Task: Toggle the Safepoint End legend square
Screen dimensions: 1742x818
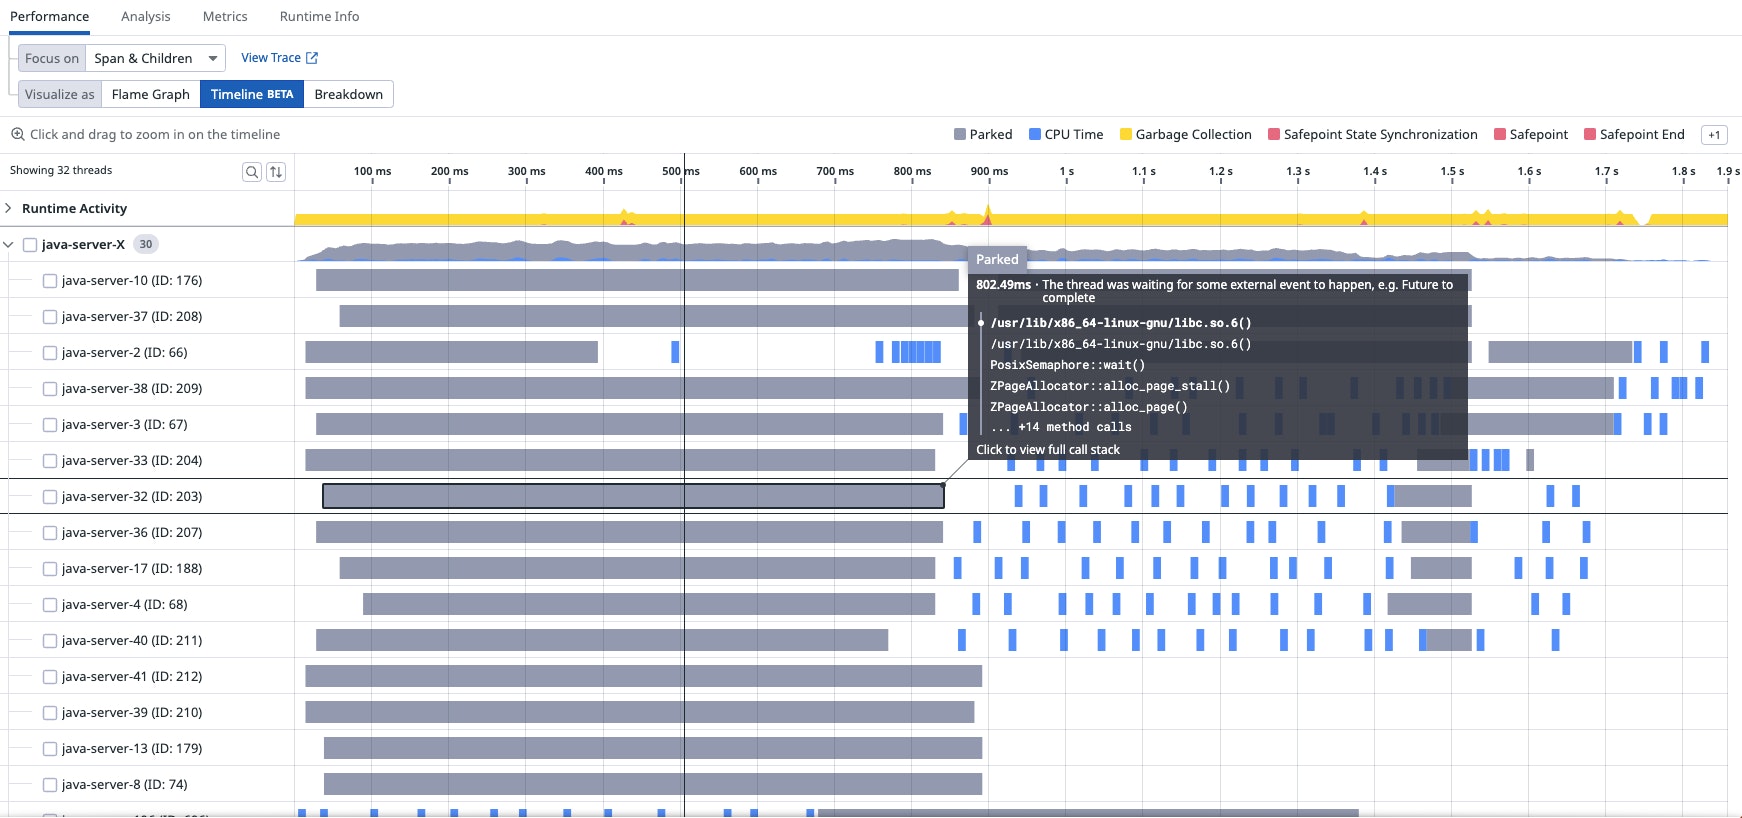Action: (x=1590, y=134)
